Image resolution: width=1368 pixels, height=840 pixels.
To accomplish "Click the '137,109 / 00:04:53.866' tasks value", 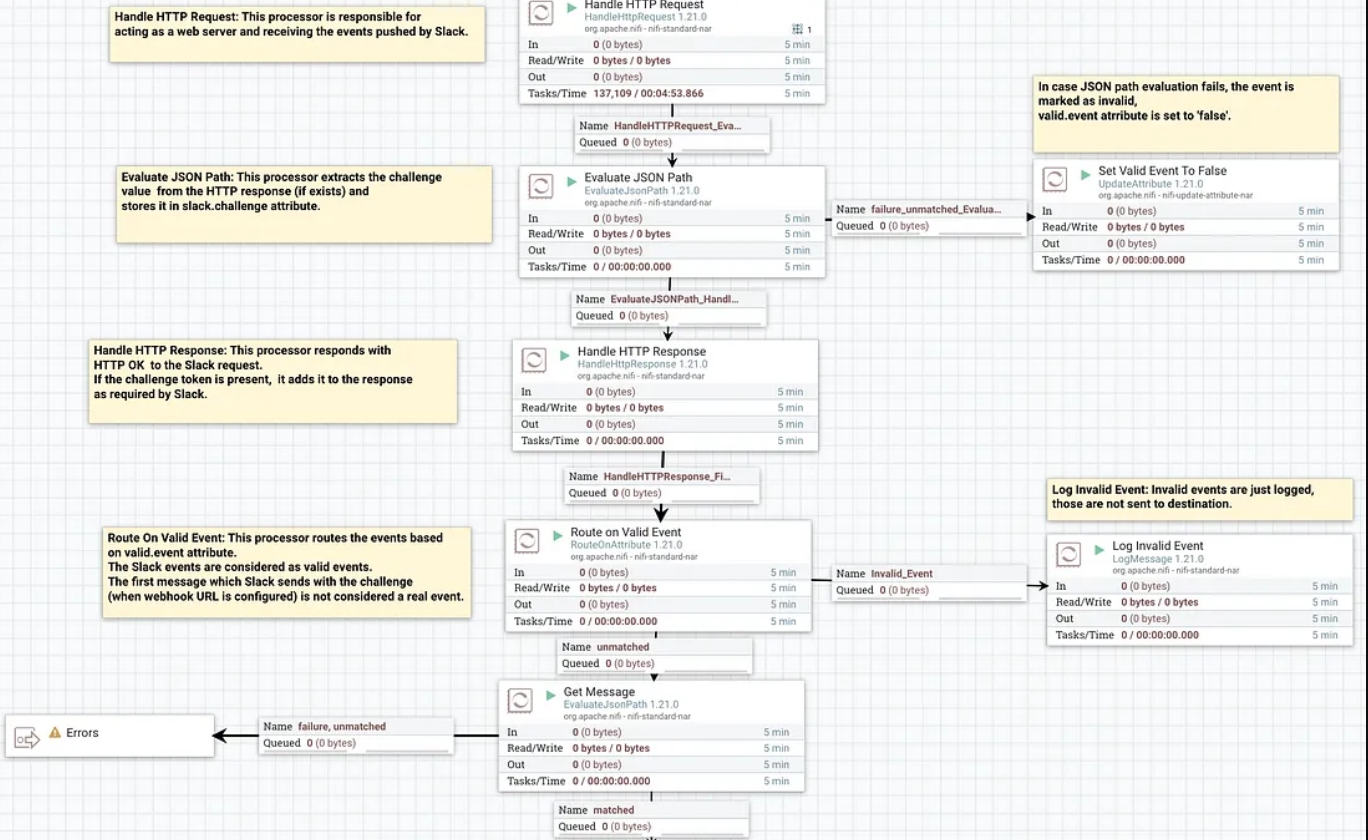I will click(648, 93).
